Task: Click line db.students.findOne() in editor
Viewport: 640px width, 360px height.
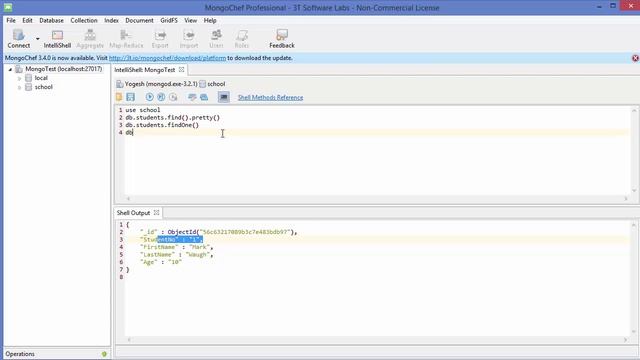Action: click(x=162, y=125)
